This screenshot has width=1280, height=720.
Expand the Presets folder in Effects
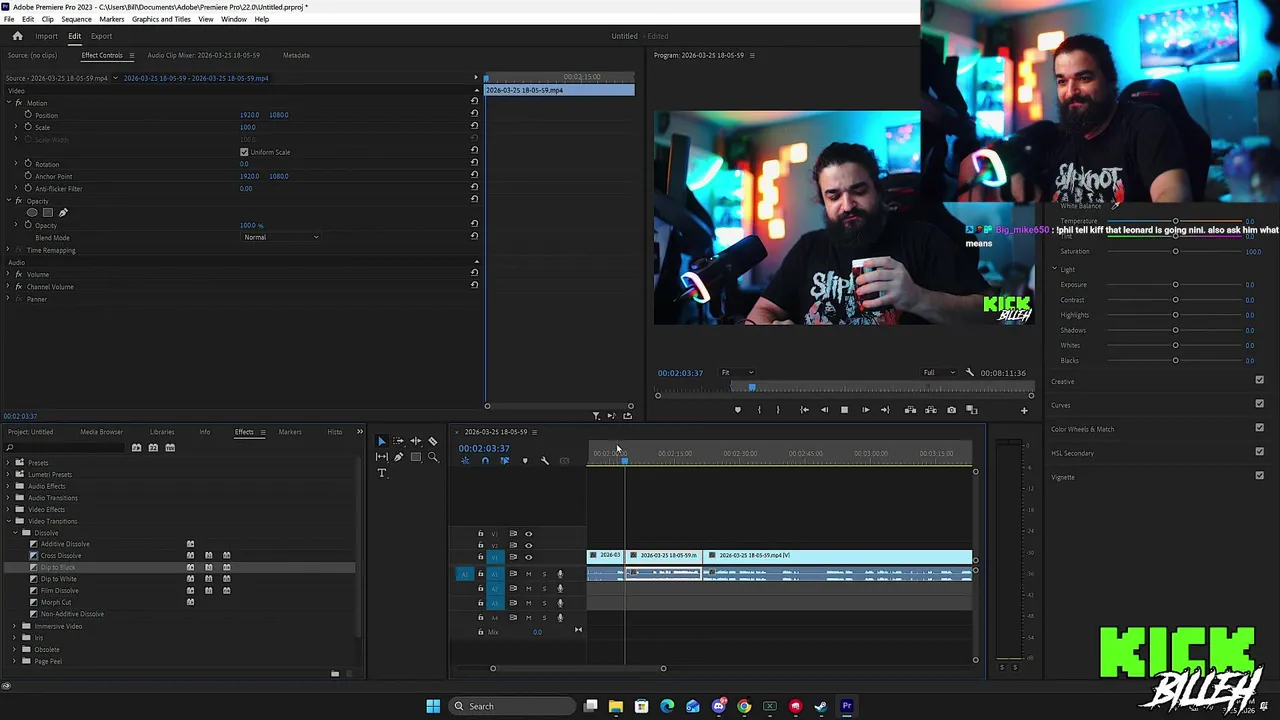click(9, 463)
